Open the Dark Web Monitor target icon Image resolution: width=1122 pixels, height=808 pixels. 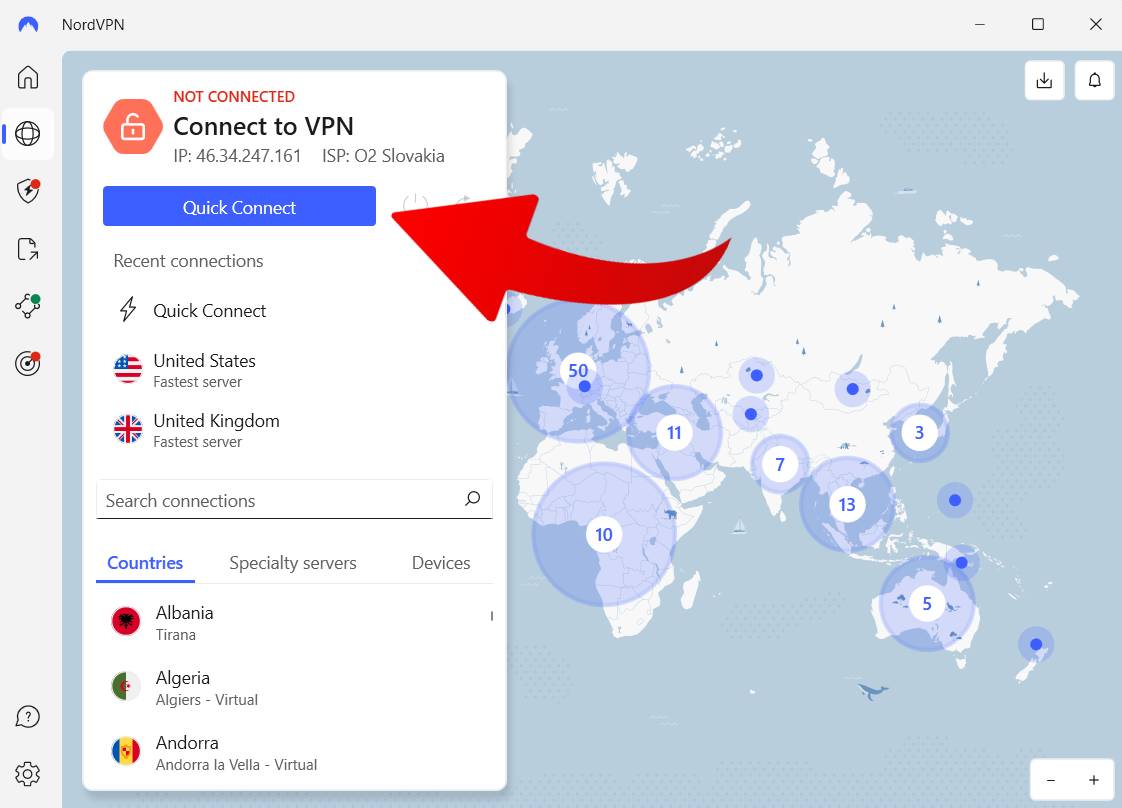click(x=28, y=363)
